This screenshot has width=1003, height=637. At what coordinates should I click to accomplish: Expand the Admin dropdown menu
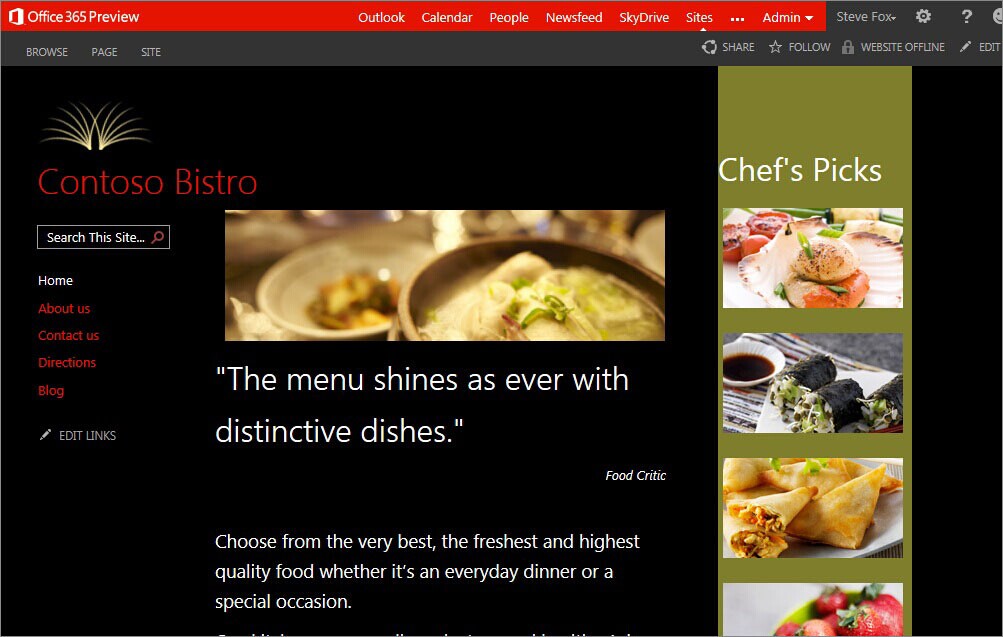pyautogui.click(x=787, y=17)
